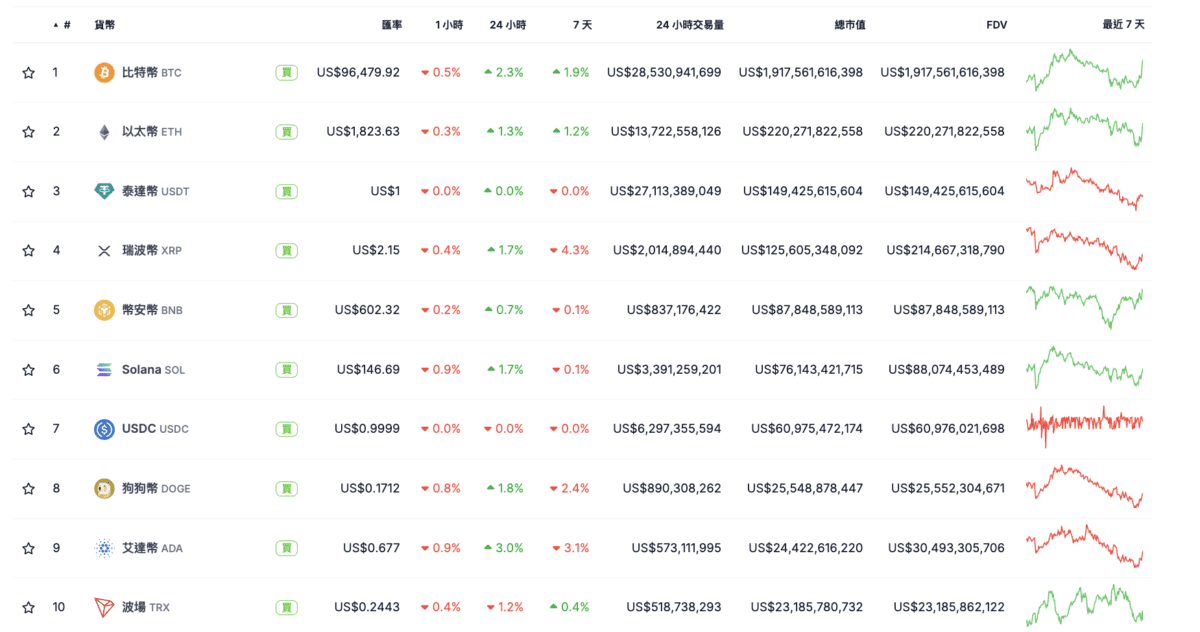The height and width of the screenshot is (632, 1200).
Task: Open the Ethereum ETH coin logo
Action: coord(104,132)
